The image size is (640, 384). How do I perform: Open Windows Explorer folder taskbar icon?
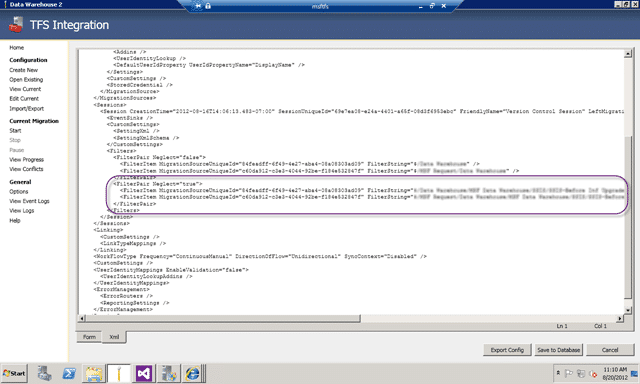tap(94, 373)
